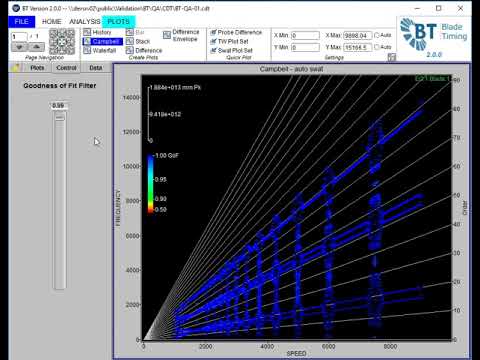Create a Difference plot
The height and width of the screenshot is (360, 480).
(x=144, y=50)
